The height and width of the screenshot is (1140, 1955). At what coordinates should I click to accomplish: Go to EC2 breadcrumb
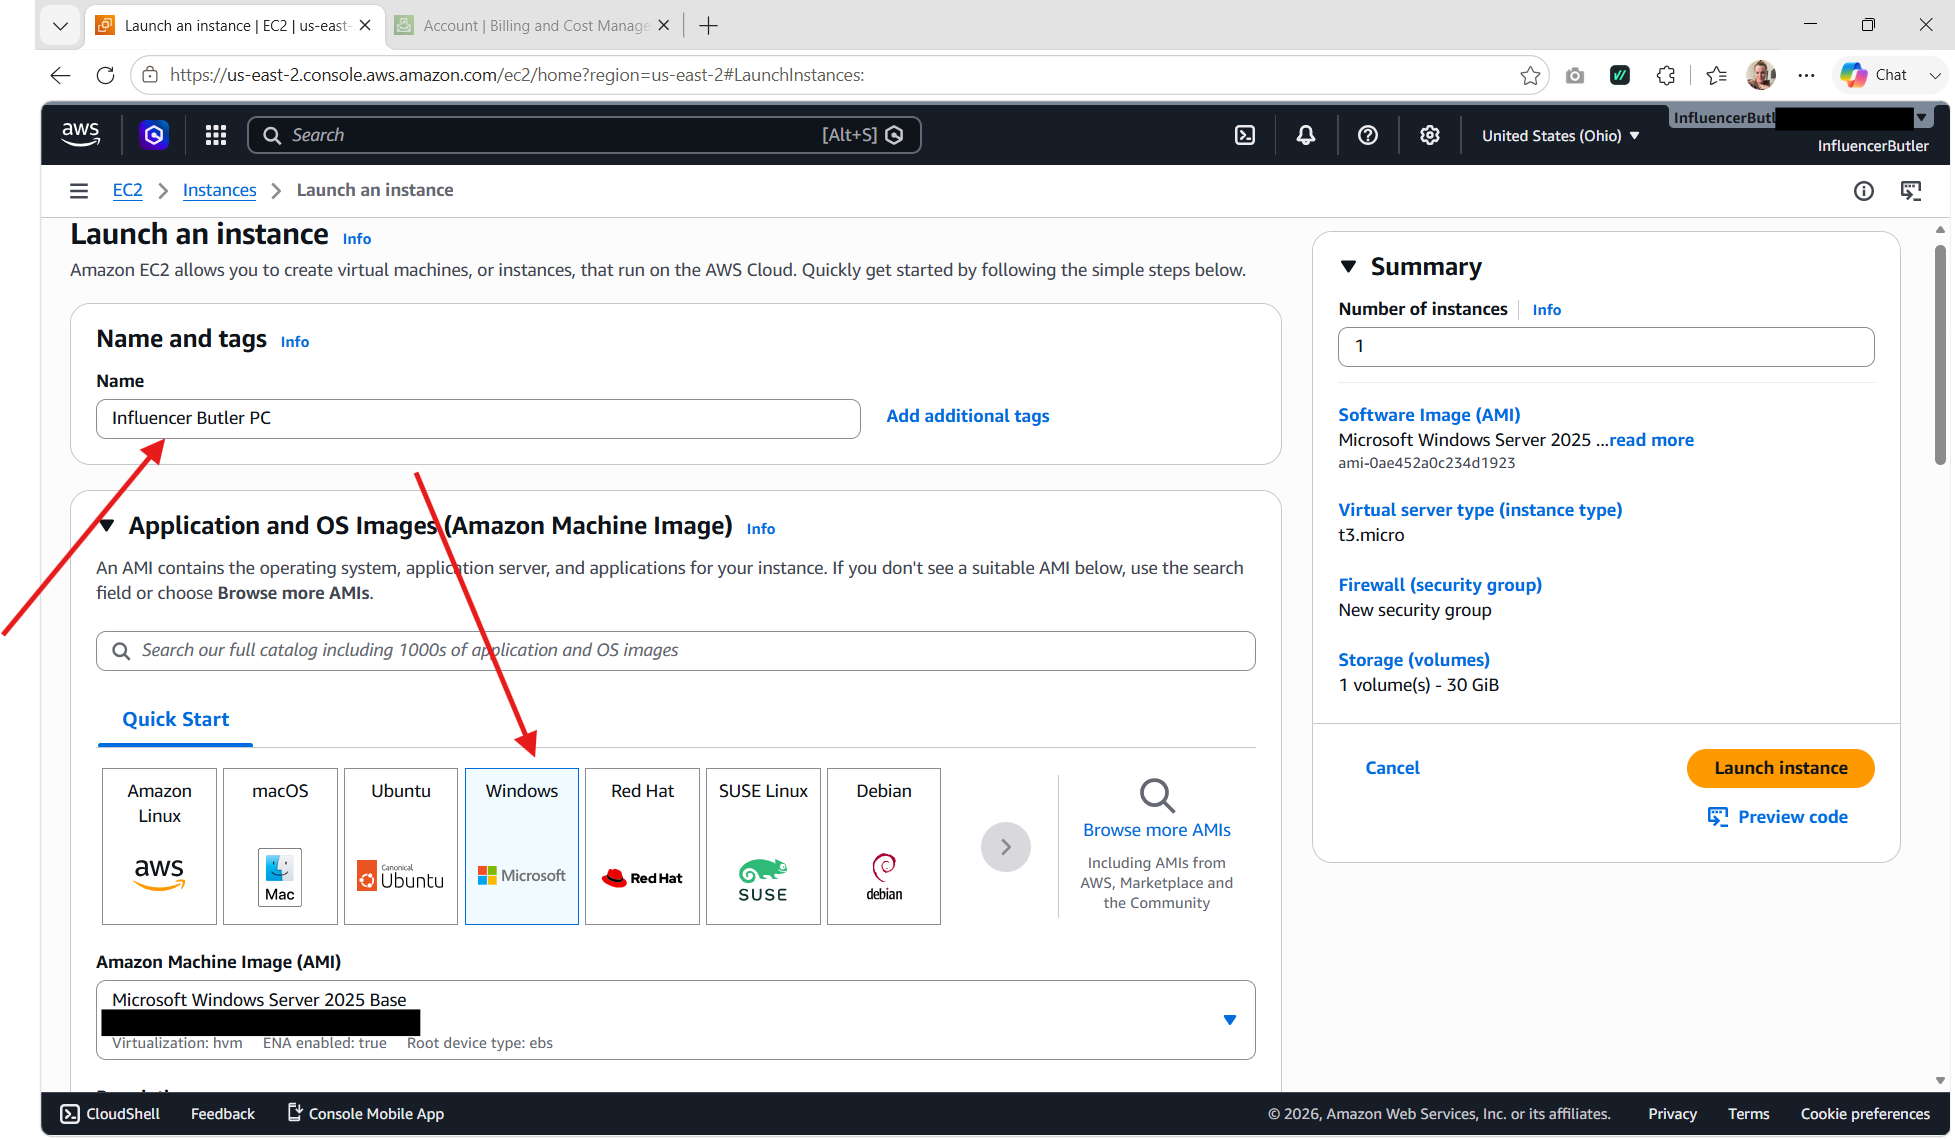point(127,190)
